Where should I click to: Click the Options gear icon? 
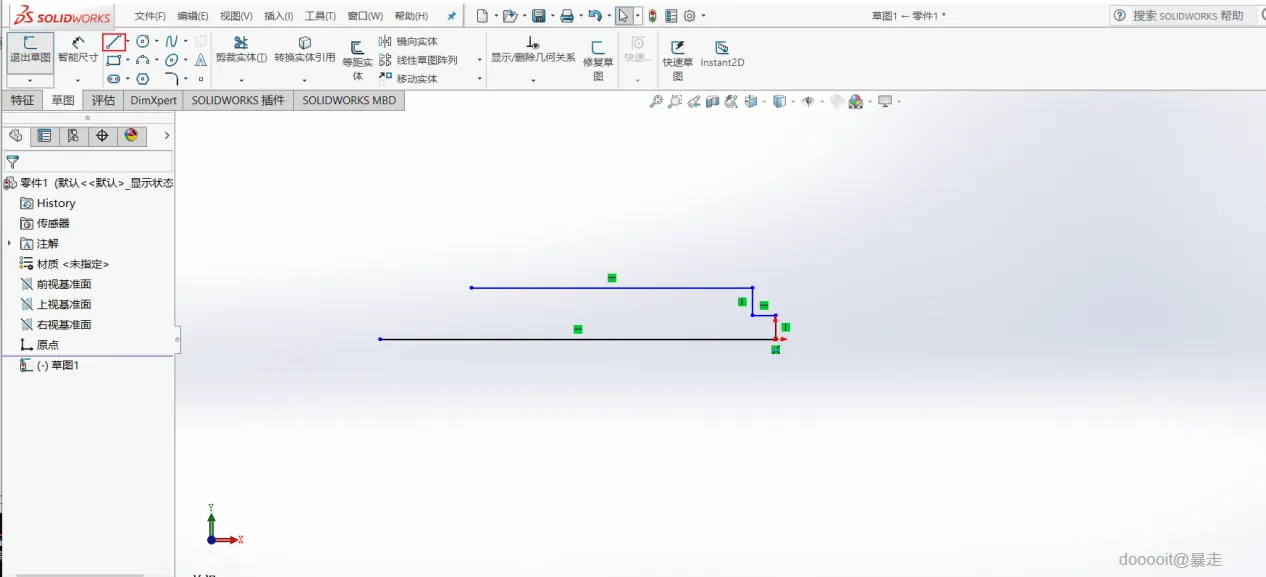tap(689, 16)
